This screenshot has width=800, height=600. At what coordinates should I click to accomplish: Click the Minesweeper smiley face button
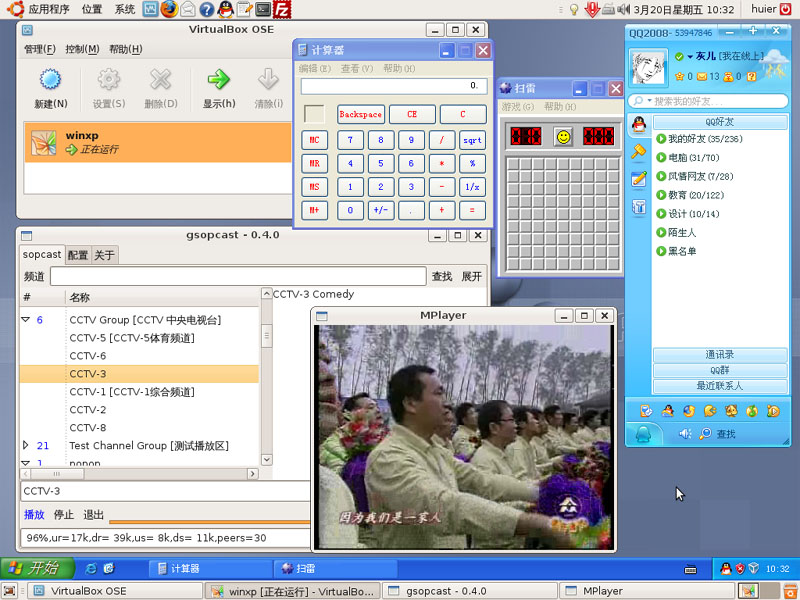pos(563,136)
